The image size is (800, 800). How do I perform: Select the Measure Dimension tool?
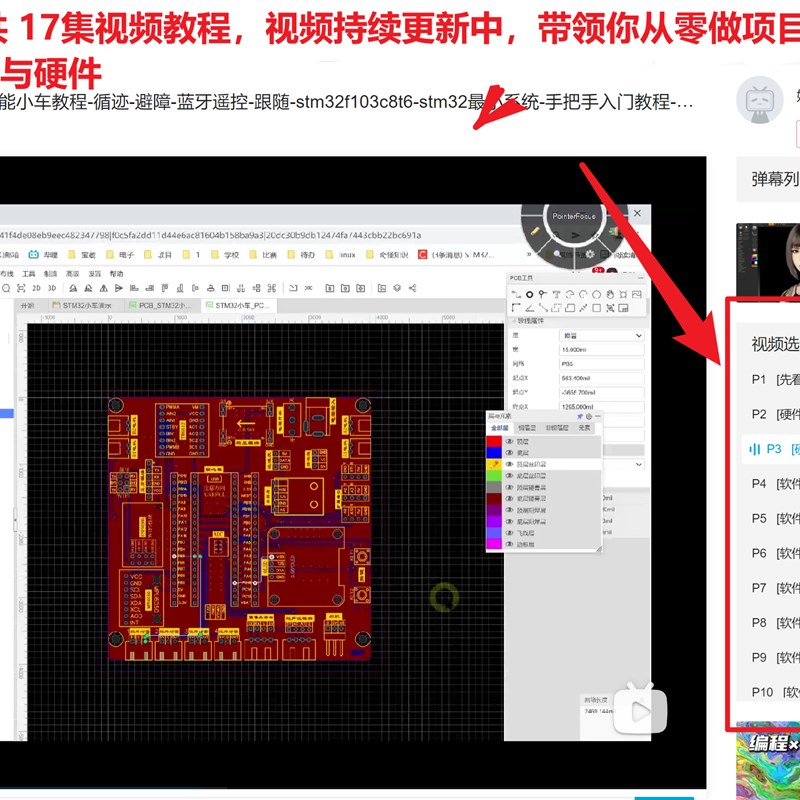pyautogui.click(x=583, y=308)
